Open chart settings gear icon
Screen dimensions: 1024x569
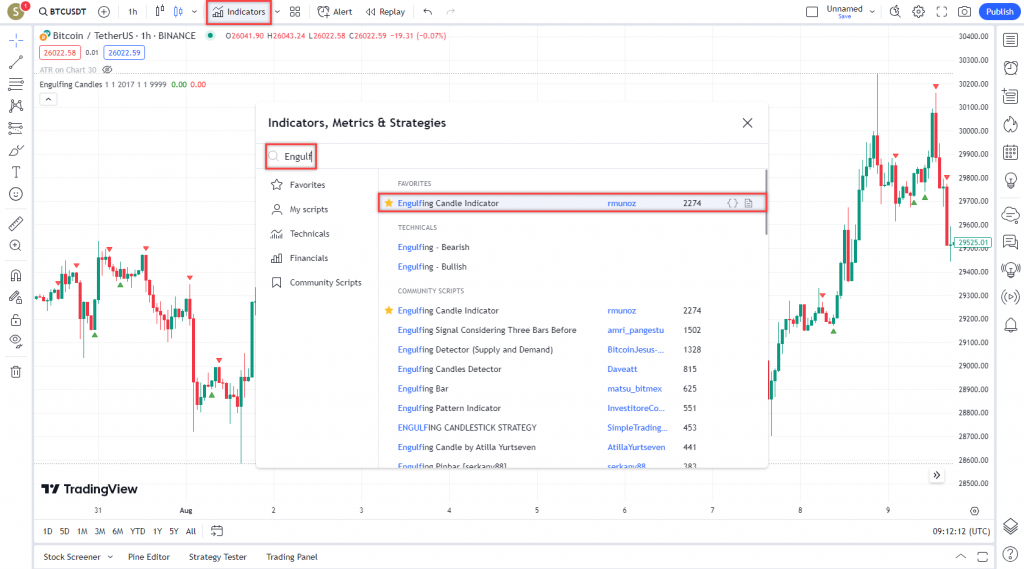pyautogui.click(x=918, y=12)
